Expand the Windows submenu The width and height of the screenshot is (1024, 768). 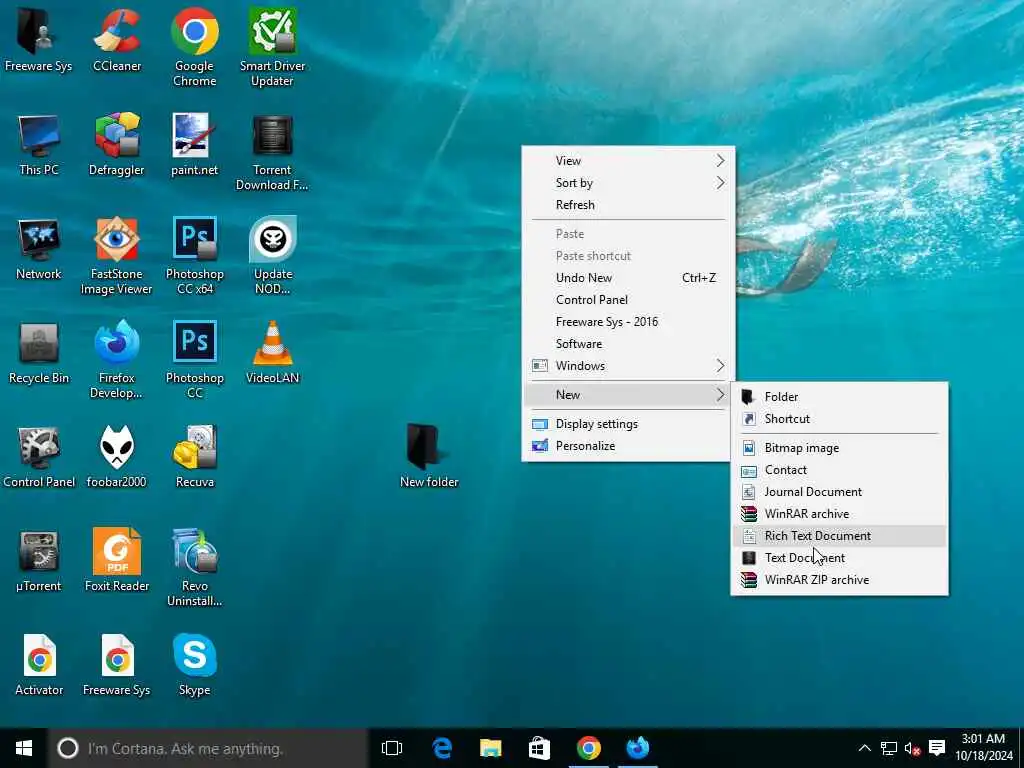click(x=628, y=366)
